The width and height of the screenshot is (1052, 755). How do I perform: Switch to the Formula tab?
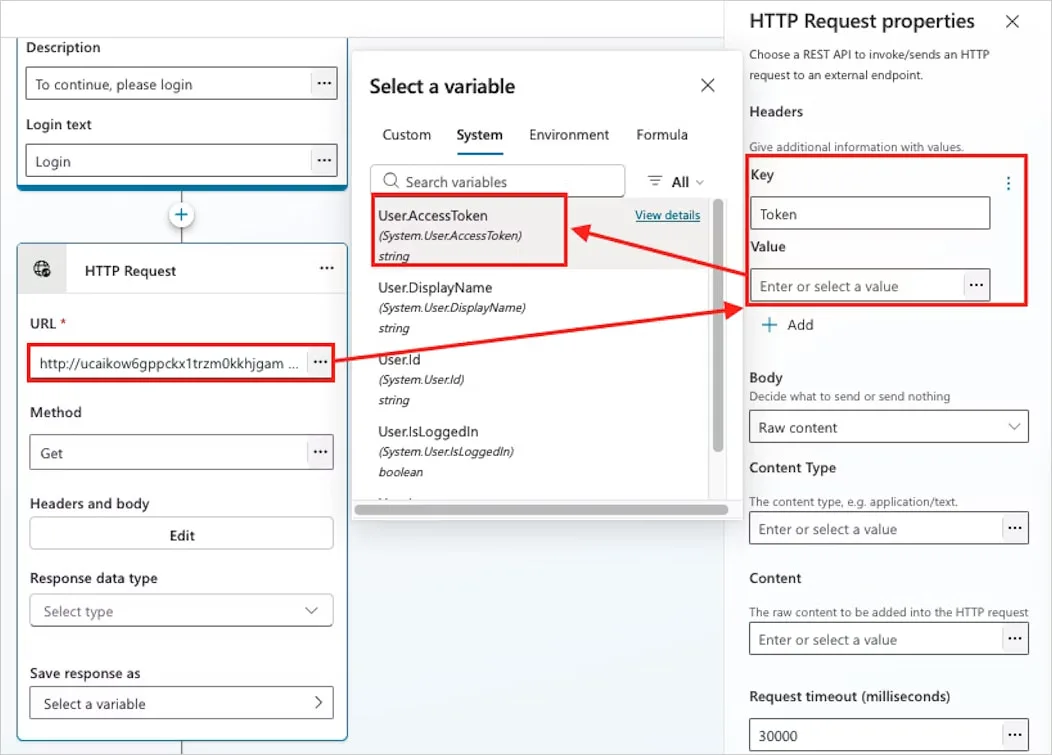(662, 134)
